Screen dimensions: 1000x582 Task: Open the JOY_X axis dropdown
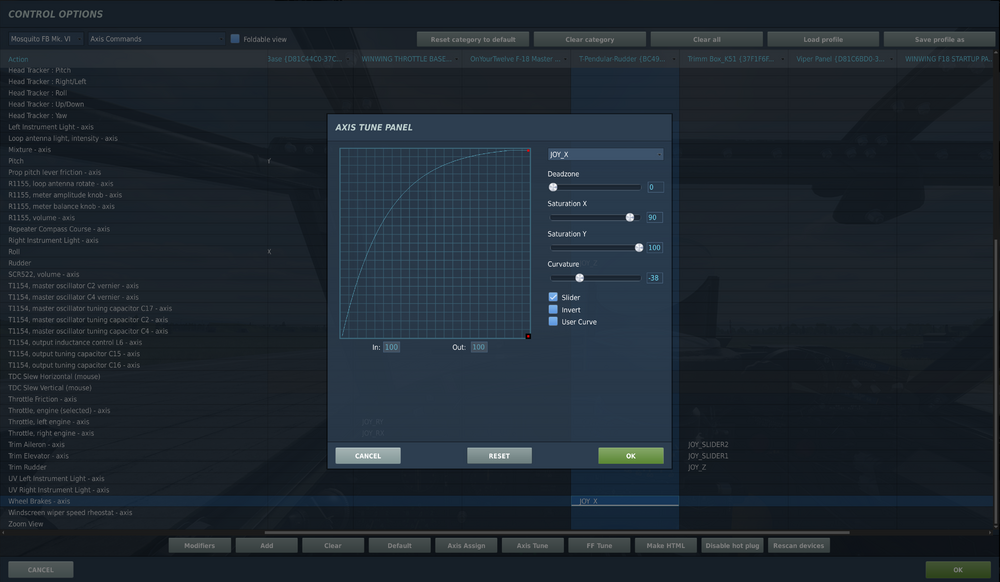(x=605, y=154)
